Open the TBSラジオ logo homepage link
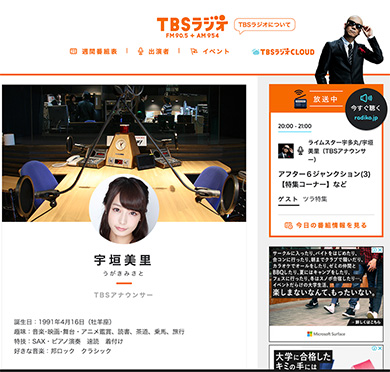Viewport: 390px width, 372px height. [192, 27]
